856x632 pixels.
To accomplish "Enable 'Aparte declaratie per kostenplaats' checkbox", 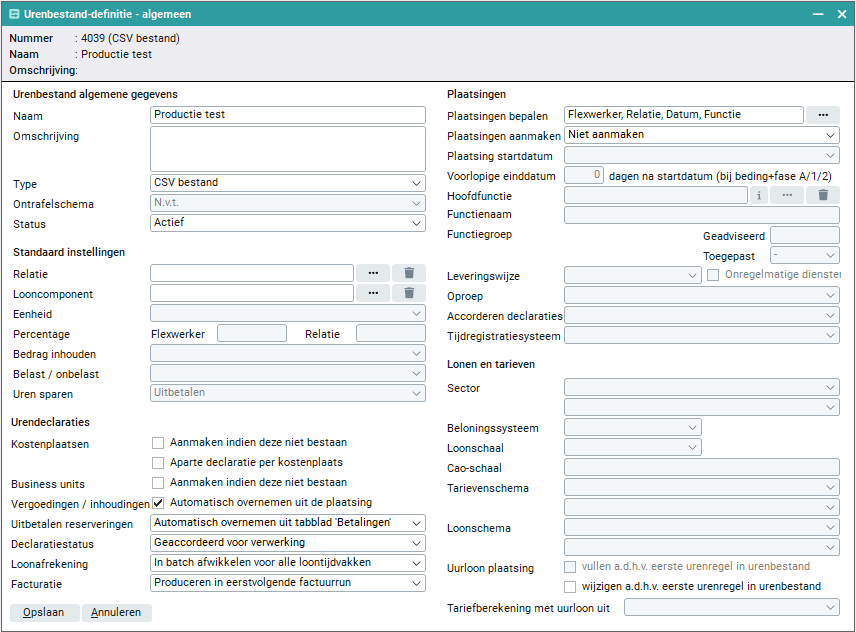I will (x=158, y=463).
